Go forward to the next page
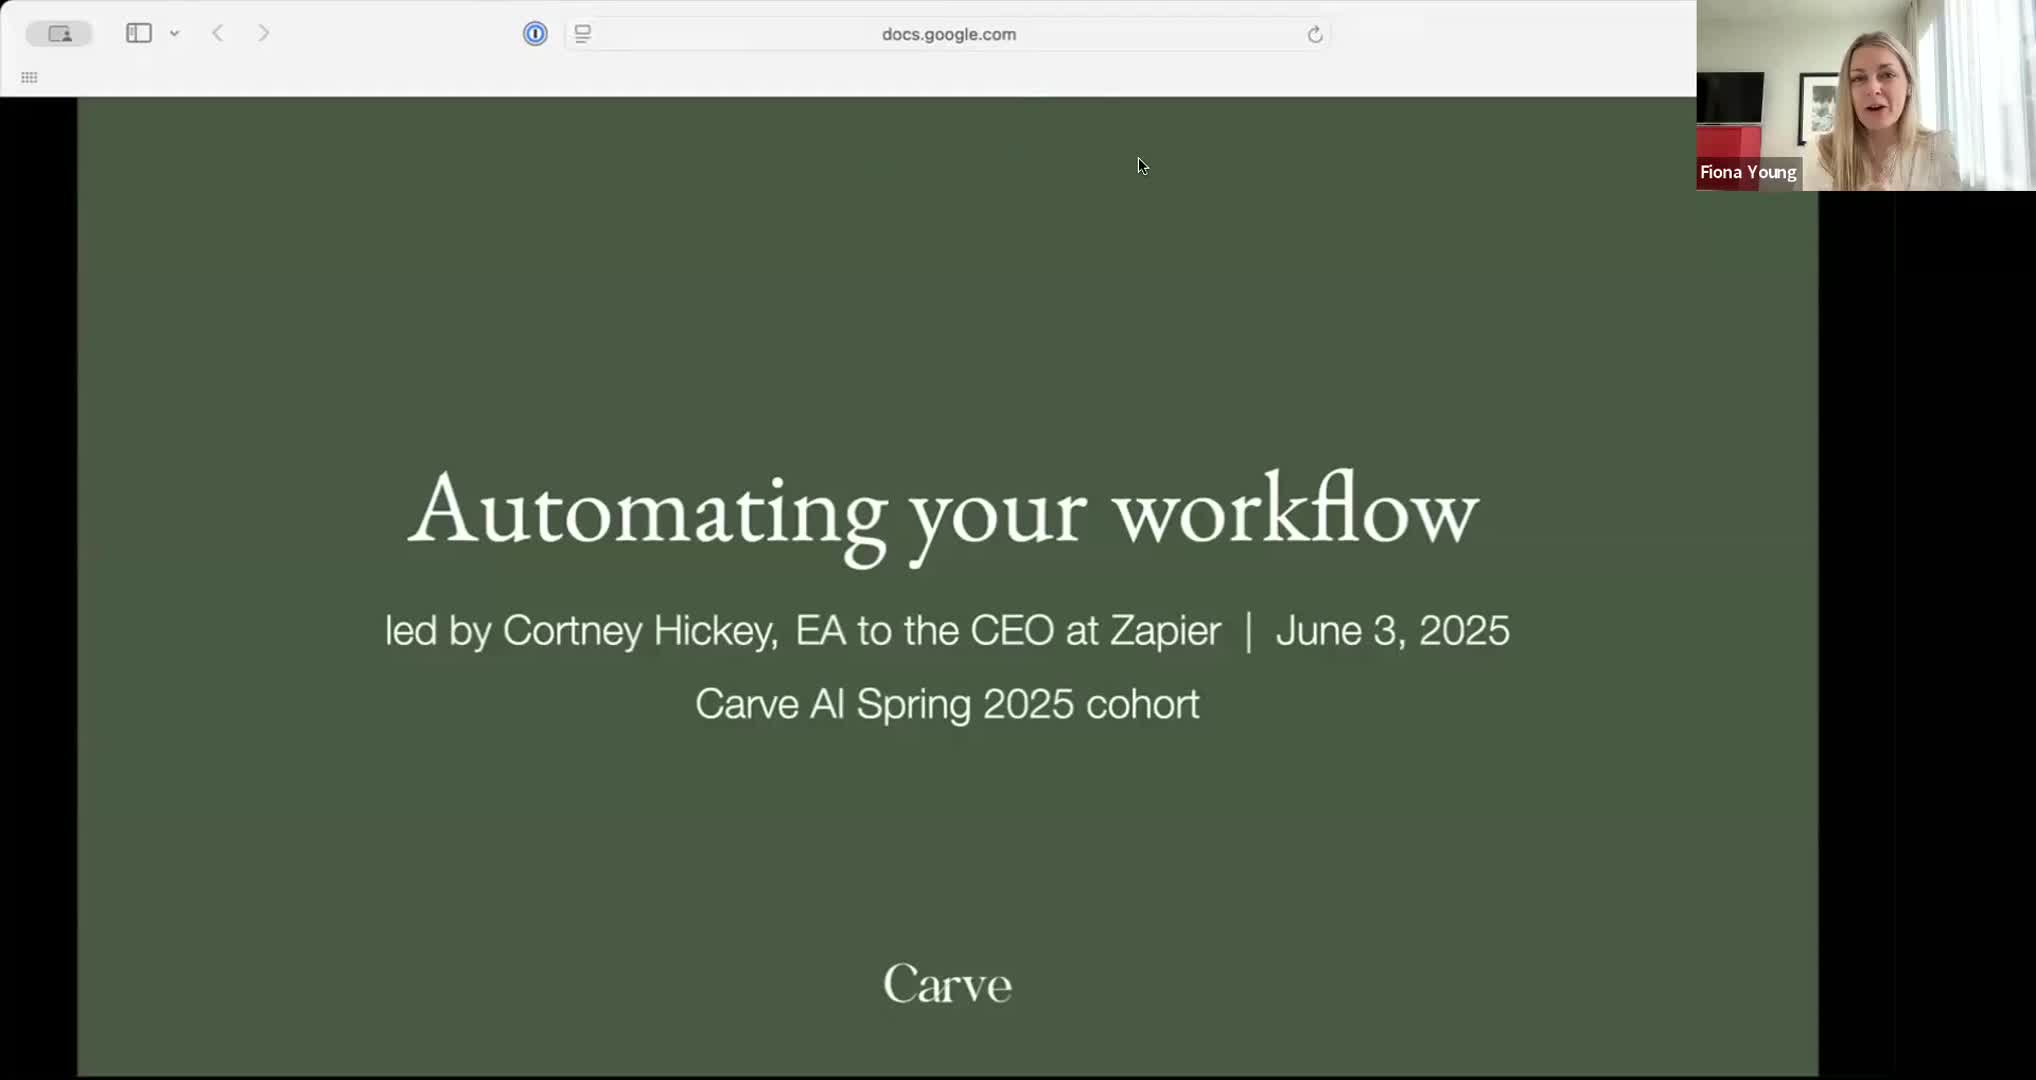Viewport: 2036px width, 1080px height. click(263, 34)
